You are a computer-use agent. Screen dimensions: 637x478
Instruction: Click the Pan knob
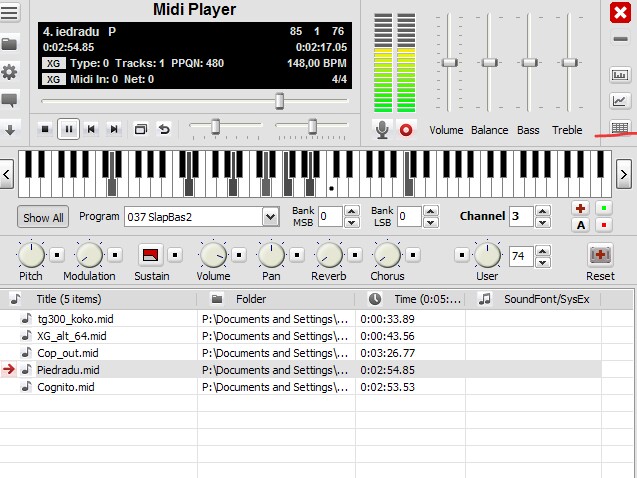point(271,255)
